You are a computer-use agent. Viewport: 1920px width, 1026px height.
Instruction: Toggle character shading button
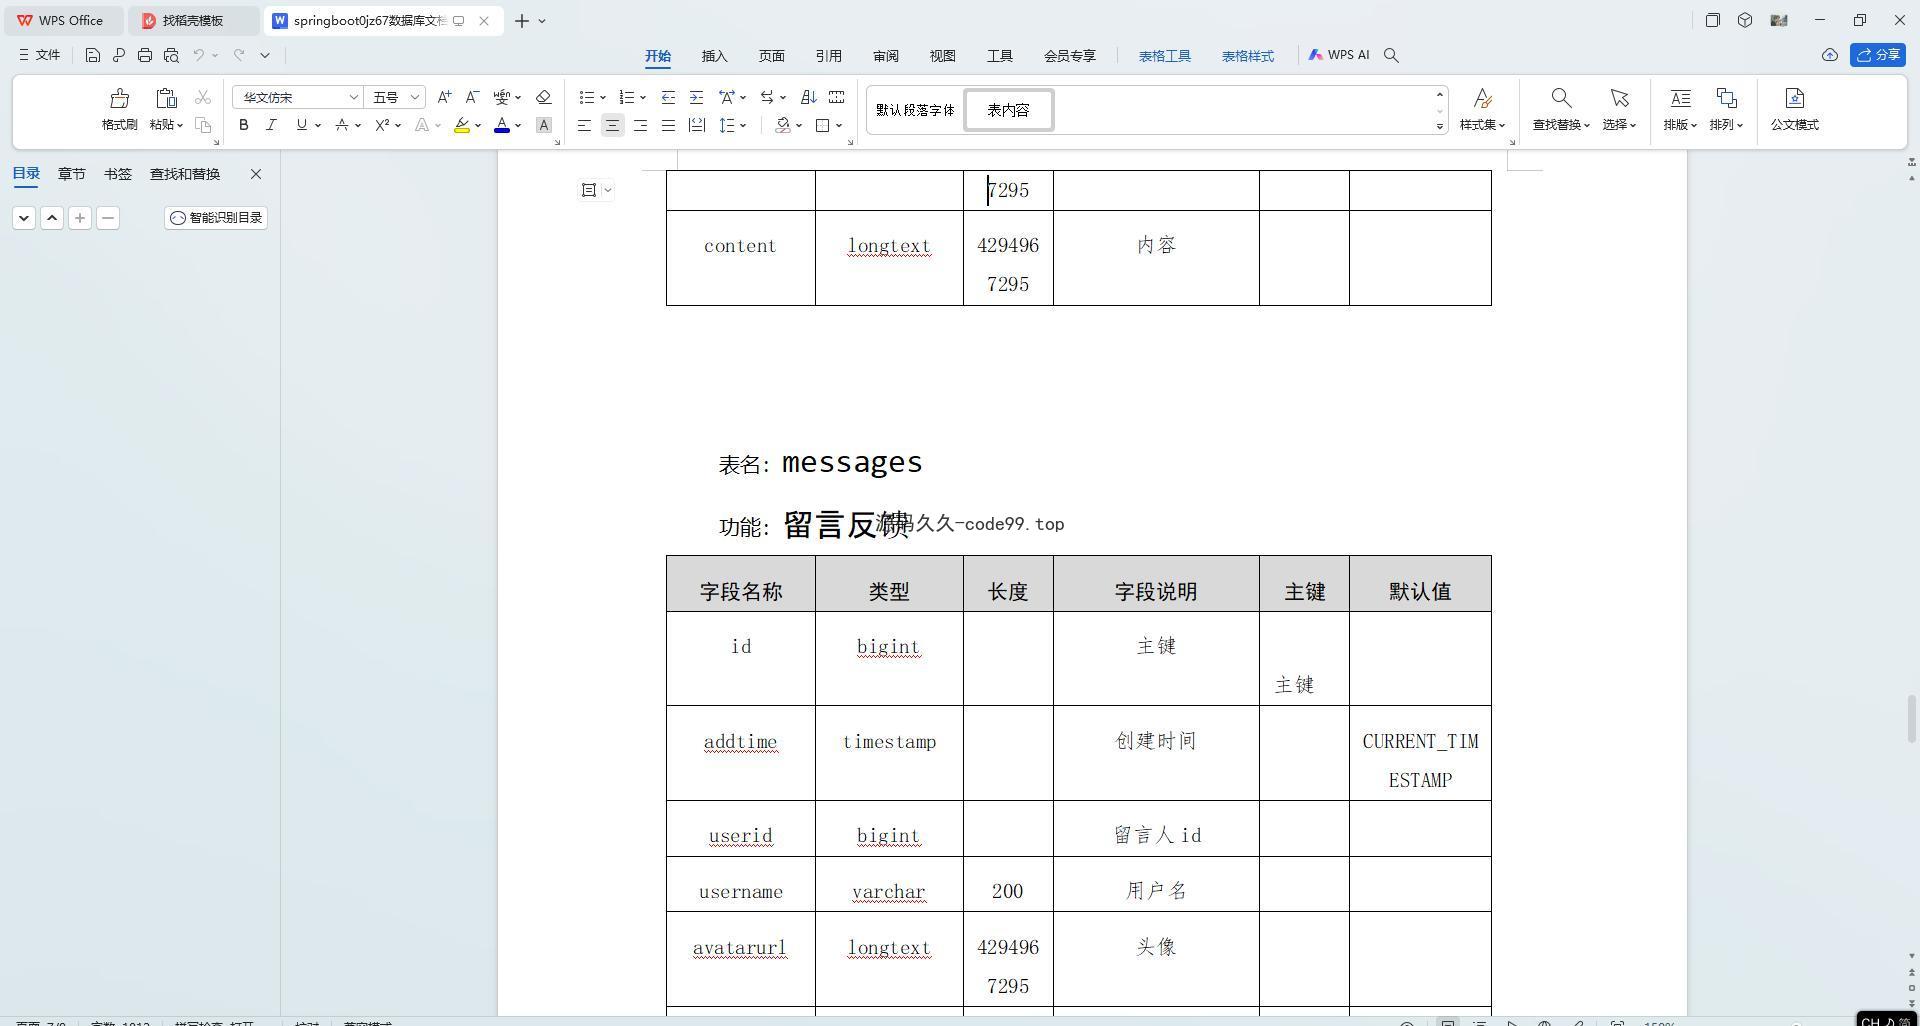(x=543, y=125)
